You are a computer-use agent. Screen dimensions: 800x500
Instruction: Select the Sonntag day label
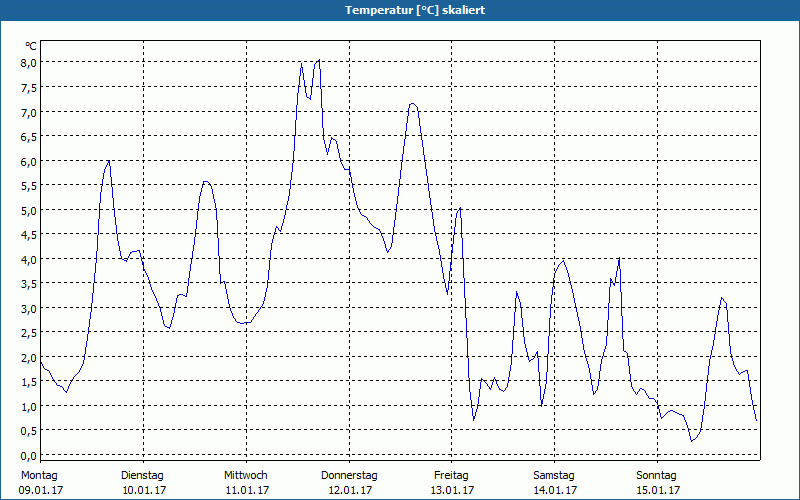[657, 475]
